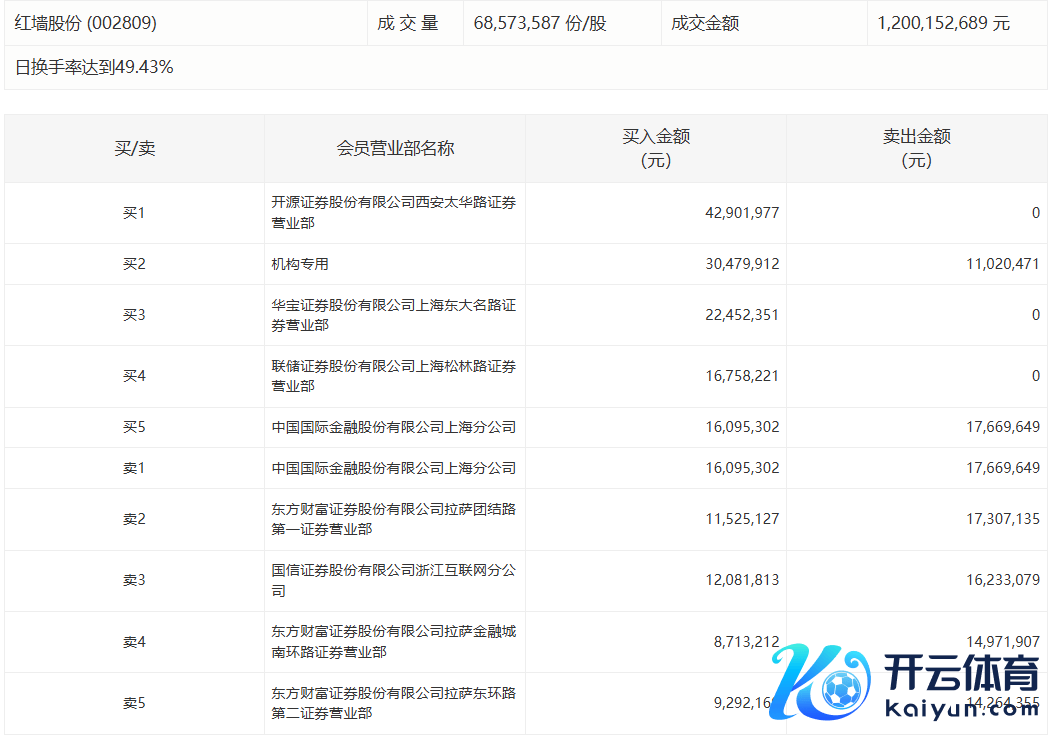Select the 会员营业部名称 column header

tap(395, 149)
